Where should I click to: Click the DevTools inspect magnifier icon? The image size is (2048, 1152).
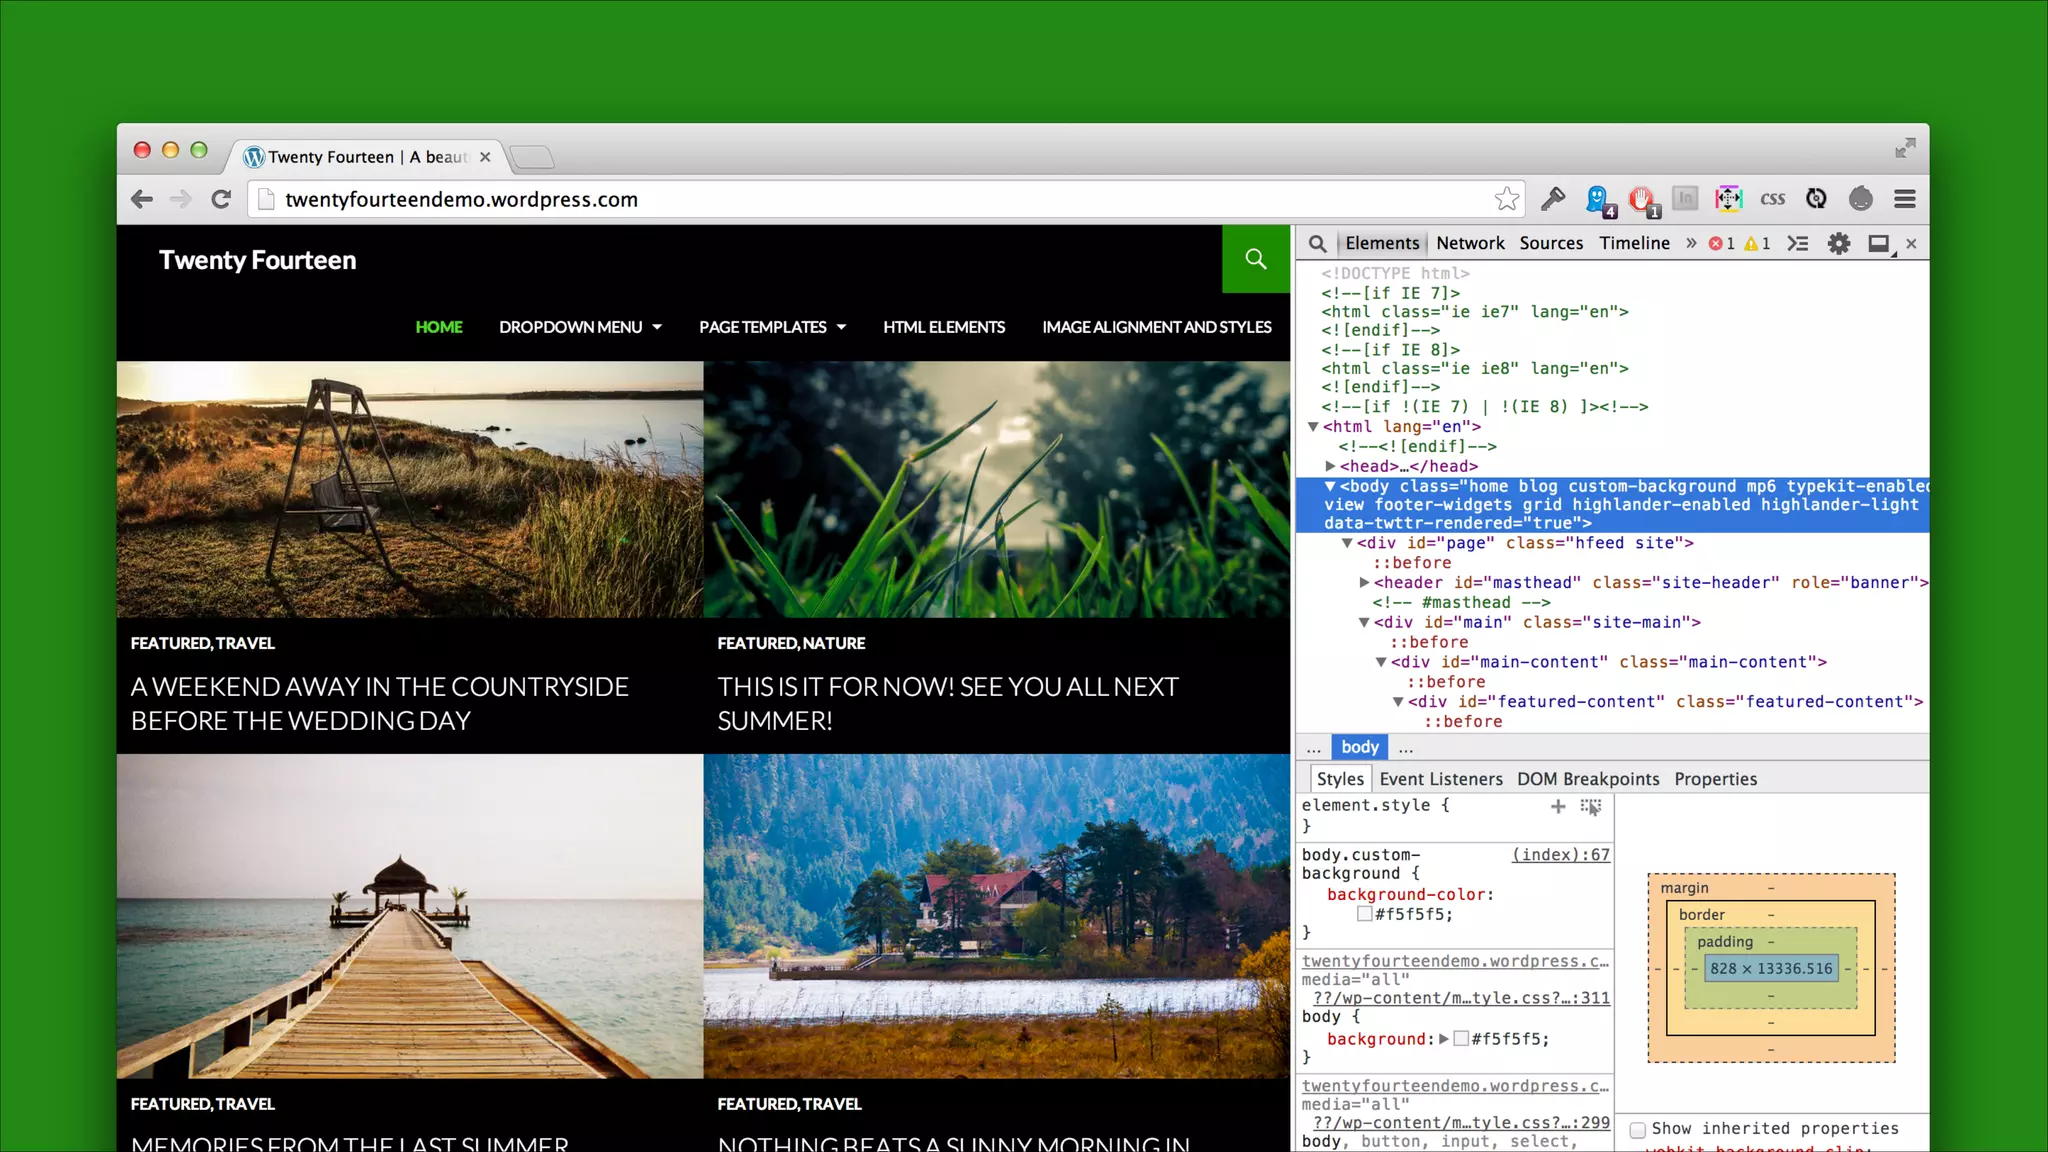[1317, 243]
